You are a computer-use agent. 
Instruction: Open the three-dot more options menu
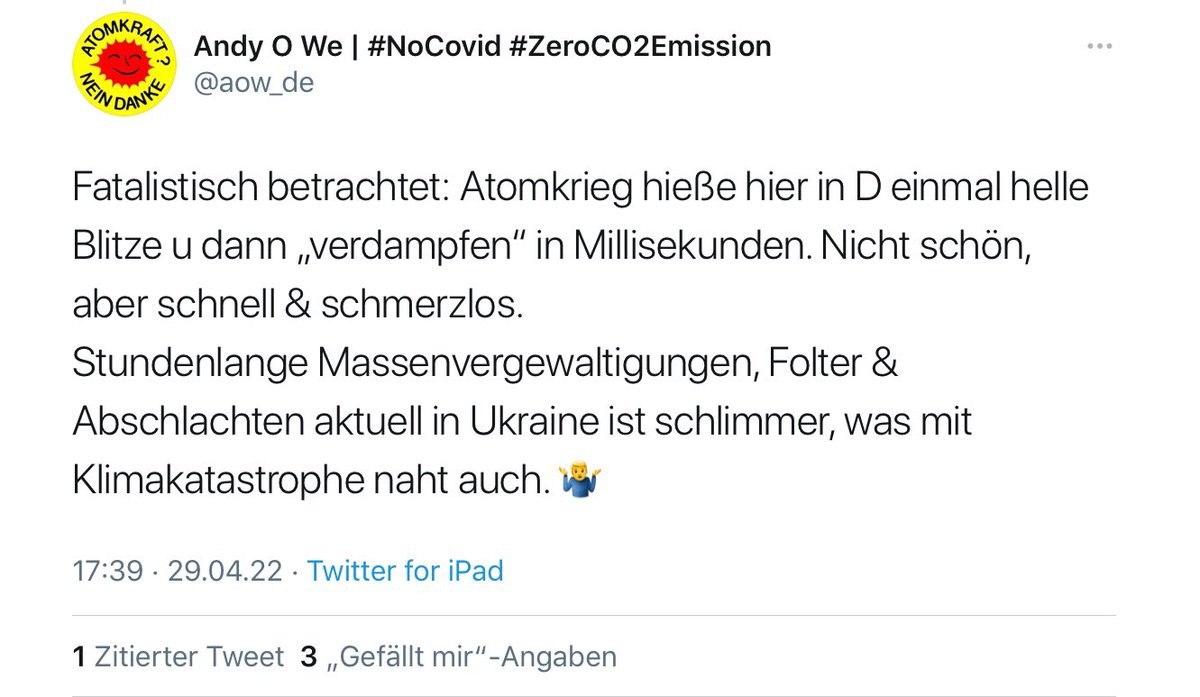(1099, 46)
